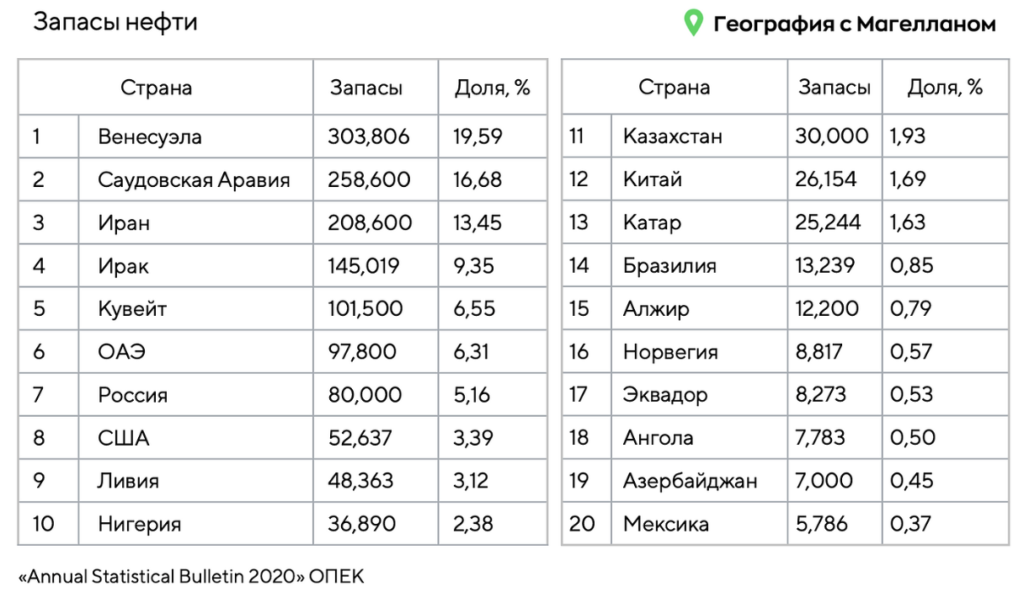This screenshot has height=598, width=1024.
Task: Click the "Запасы нефти" heading
Action: [x=115, y=23]
